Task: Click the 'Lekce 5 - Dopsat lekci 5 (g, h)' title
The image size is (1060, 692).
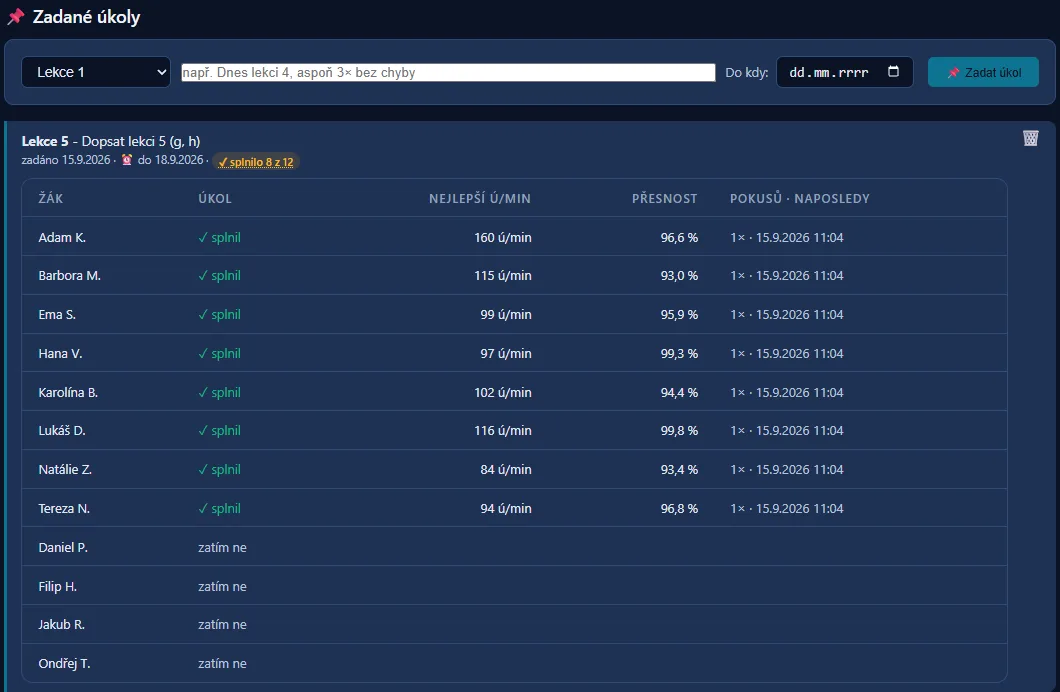Action: pos(111,141)
